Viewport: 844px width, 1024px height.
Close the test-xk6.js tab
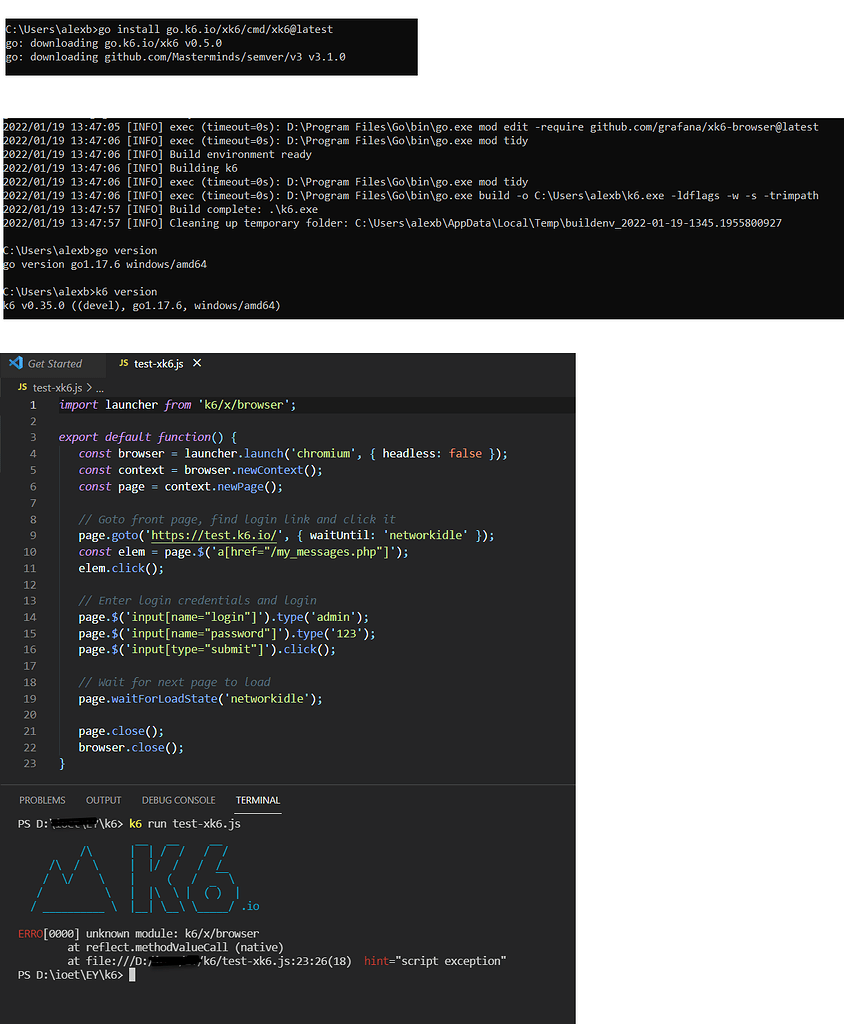click(x=197, y=363)
